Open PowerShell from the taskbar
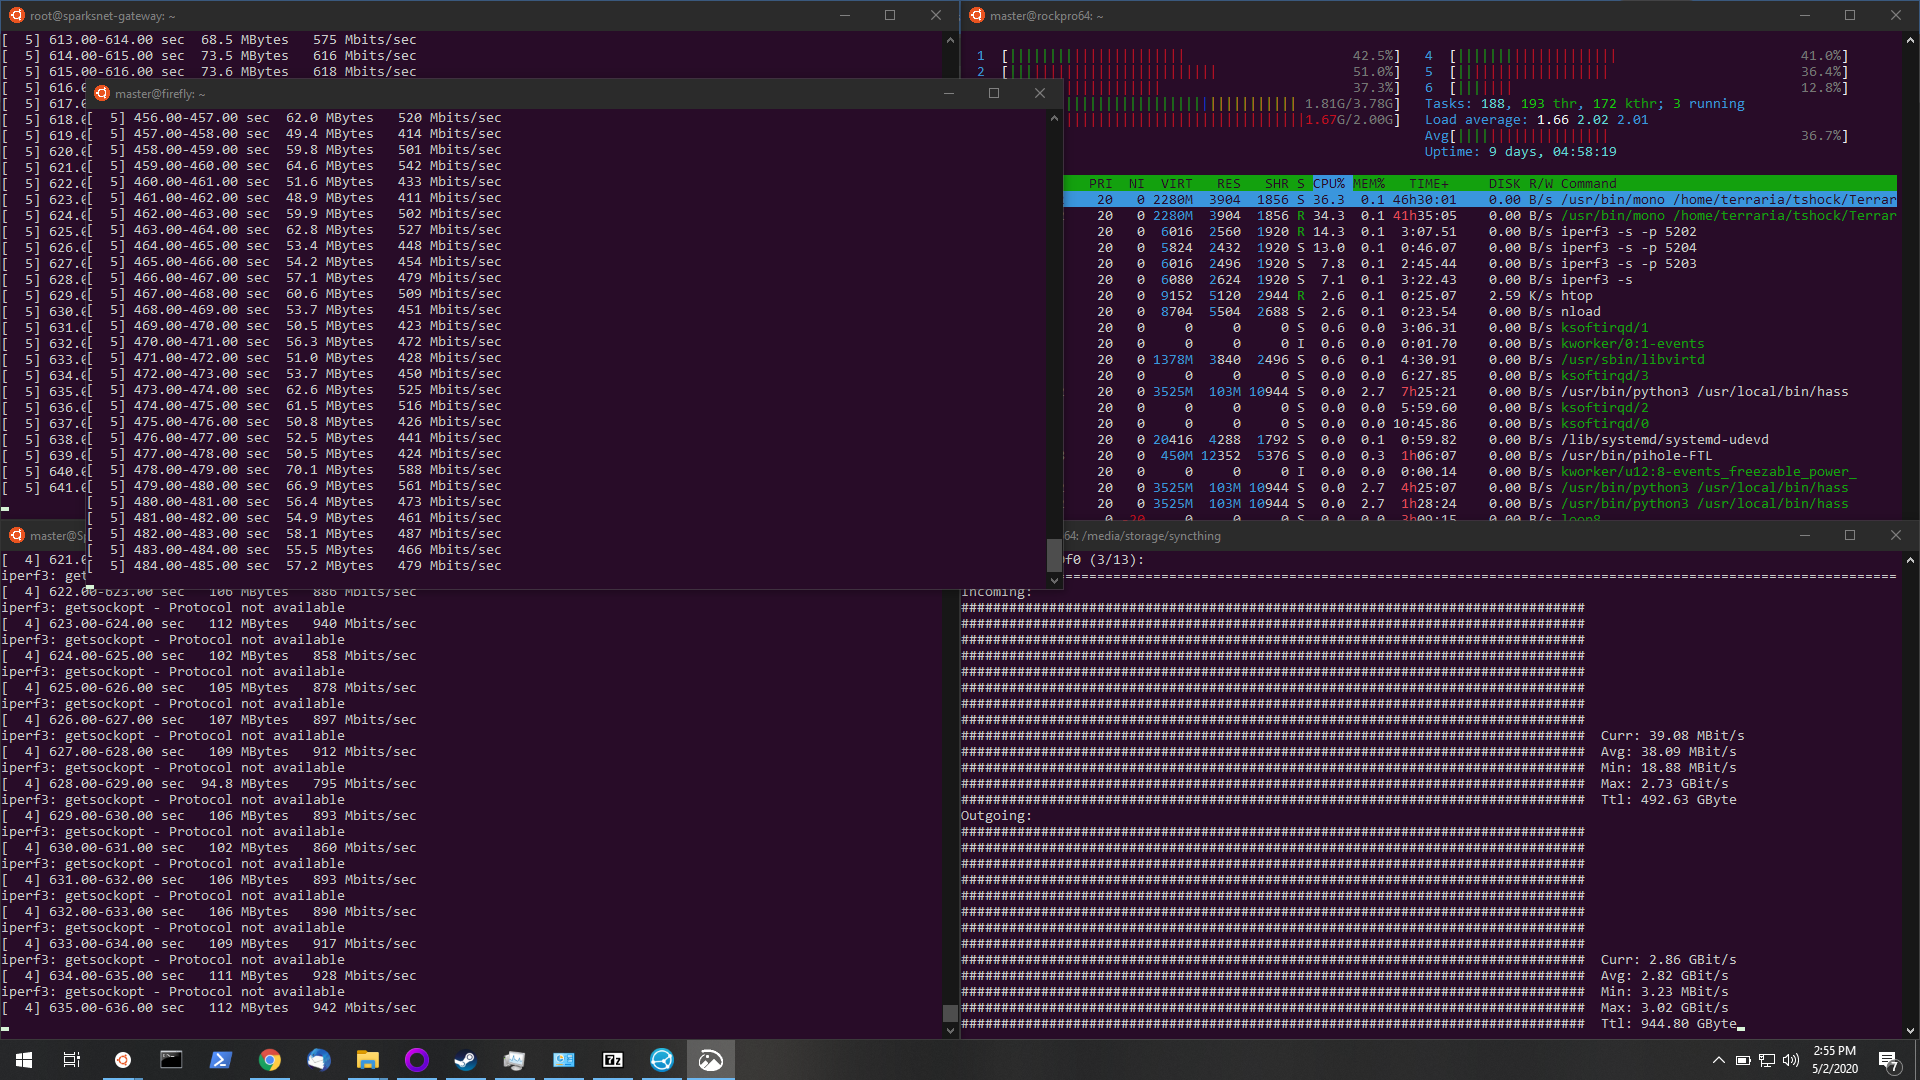The height and width of the screenshot is (1080, 1920). [221, 1060]
